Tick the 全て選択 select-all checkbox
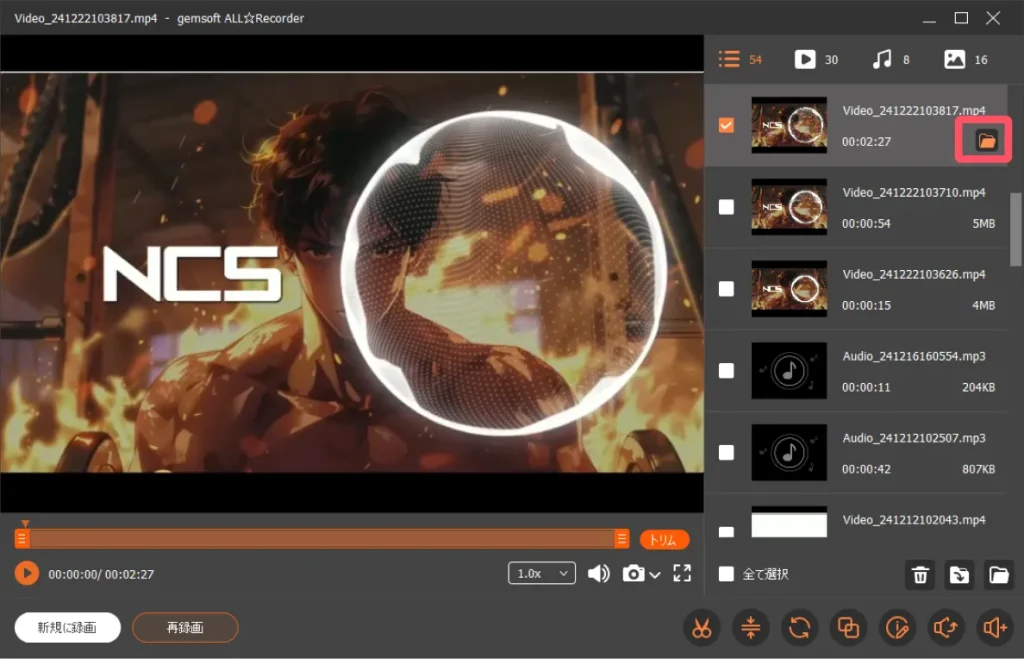Viewport: 1024px width, 659px height. point(727,574)
